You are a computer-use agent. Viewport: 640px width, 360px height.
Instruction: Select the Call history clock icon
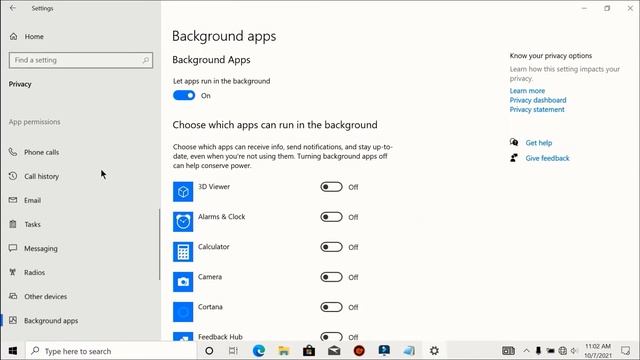(13, 176)
